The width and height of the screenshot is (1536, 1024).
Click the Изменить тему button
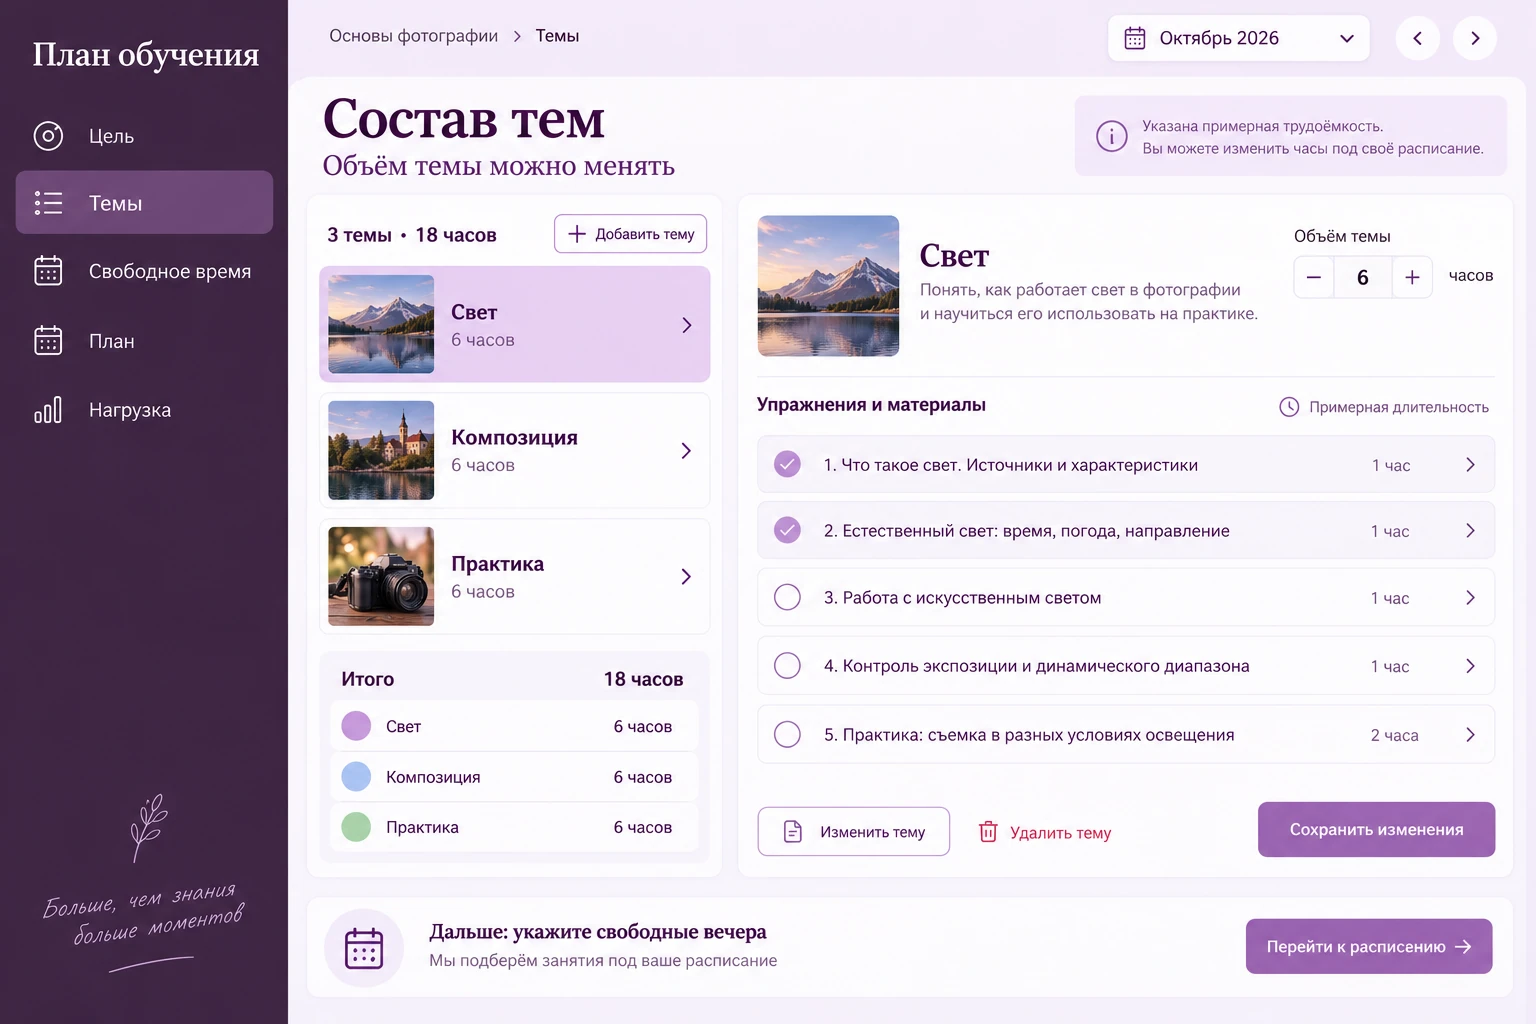point(854,831)
